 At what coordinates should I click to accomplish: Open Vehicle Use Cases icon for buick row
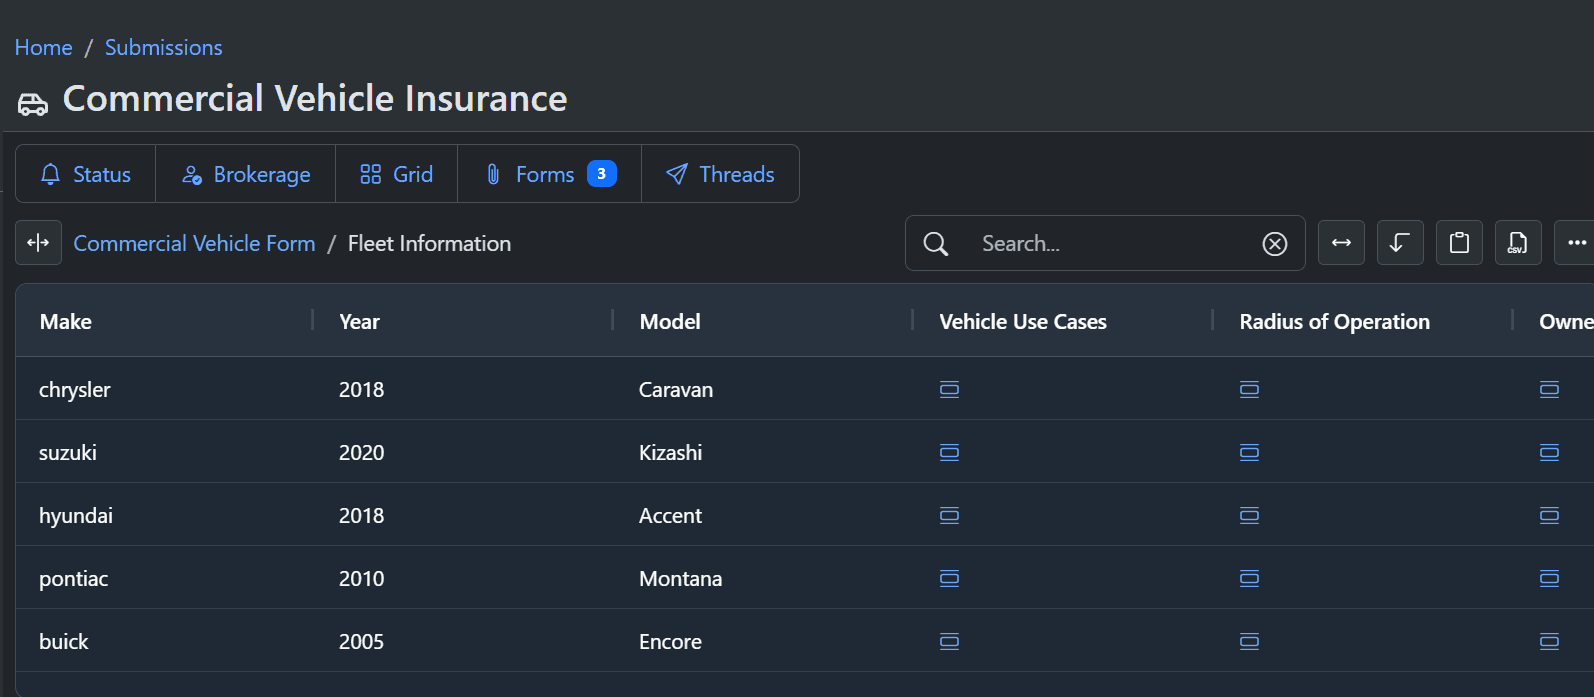pyautogui.click(x=949, y=641)
